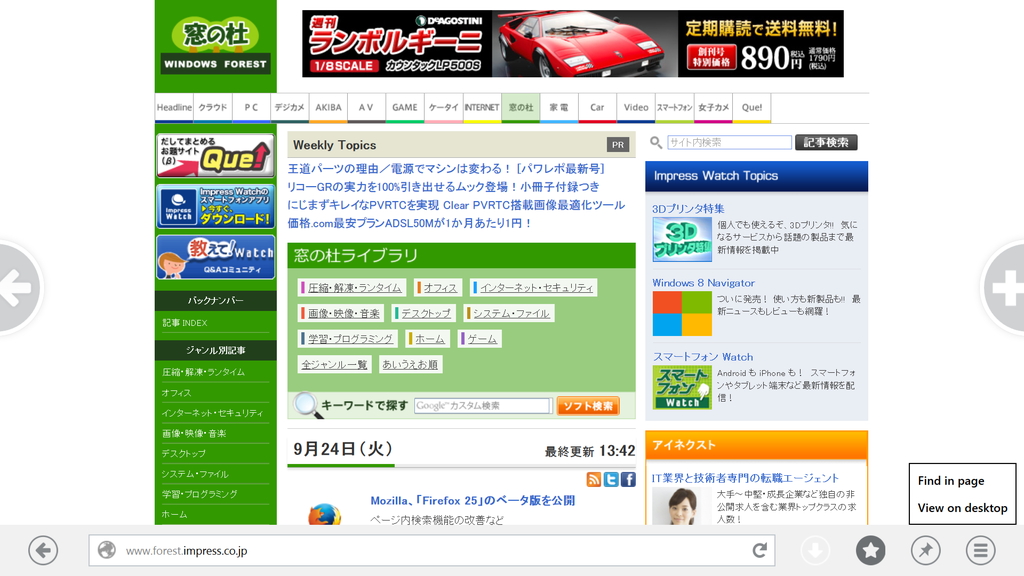Screen dimensions: 1024x576
Task: Open 全ジャンル一覧 link
Action: [334, 364]
